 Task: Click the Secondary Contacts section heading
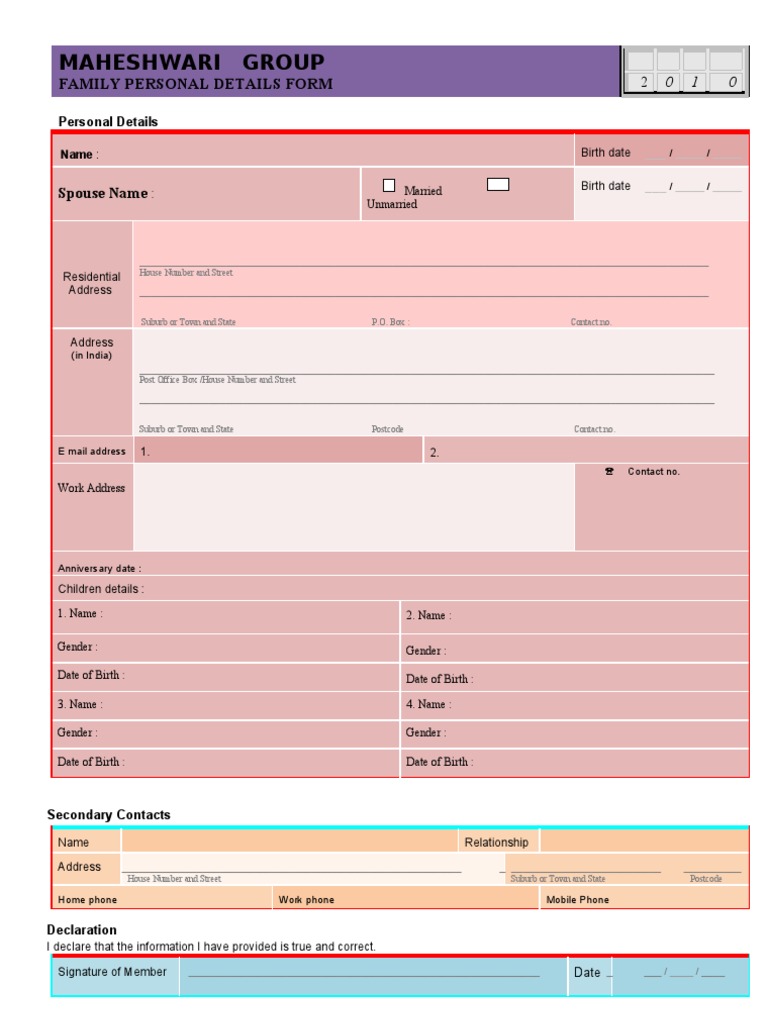click(x=108, y=814)
